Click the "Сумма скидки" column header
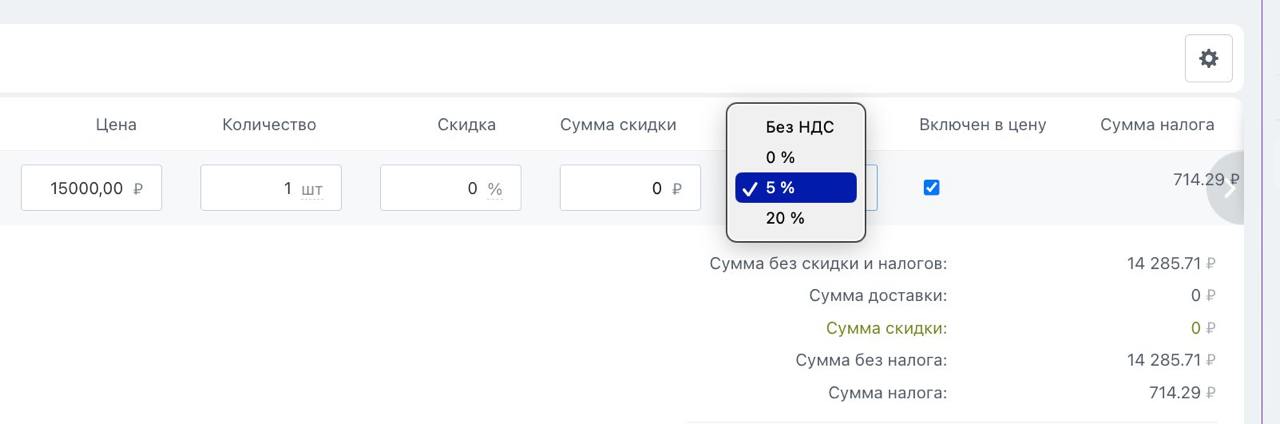 point(618,125)
